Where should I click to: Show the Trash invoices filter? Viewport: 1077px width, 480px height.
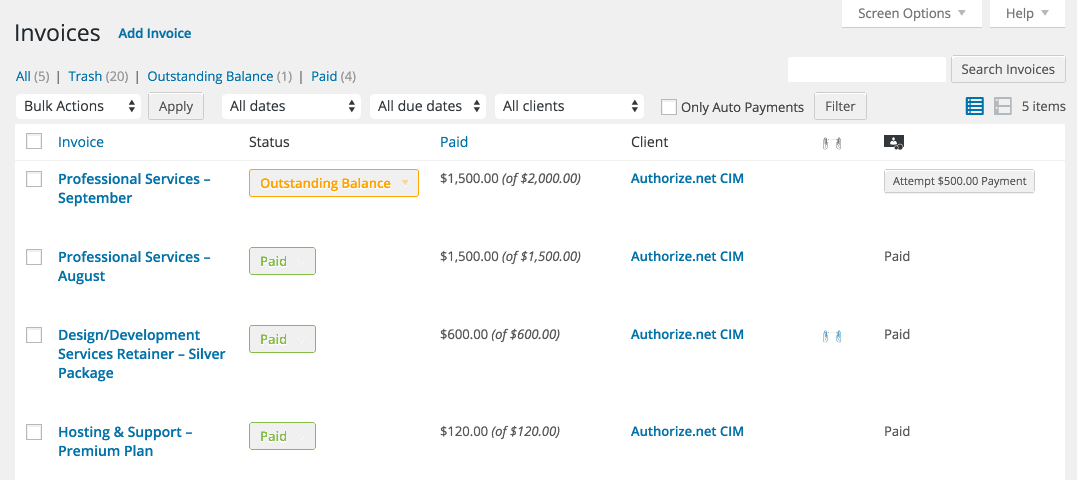(85, 76)
